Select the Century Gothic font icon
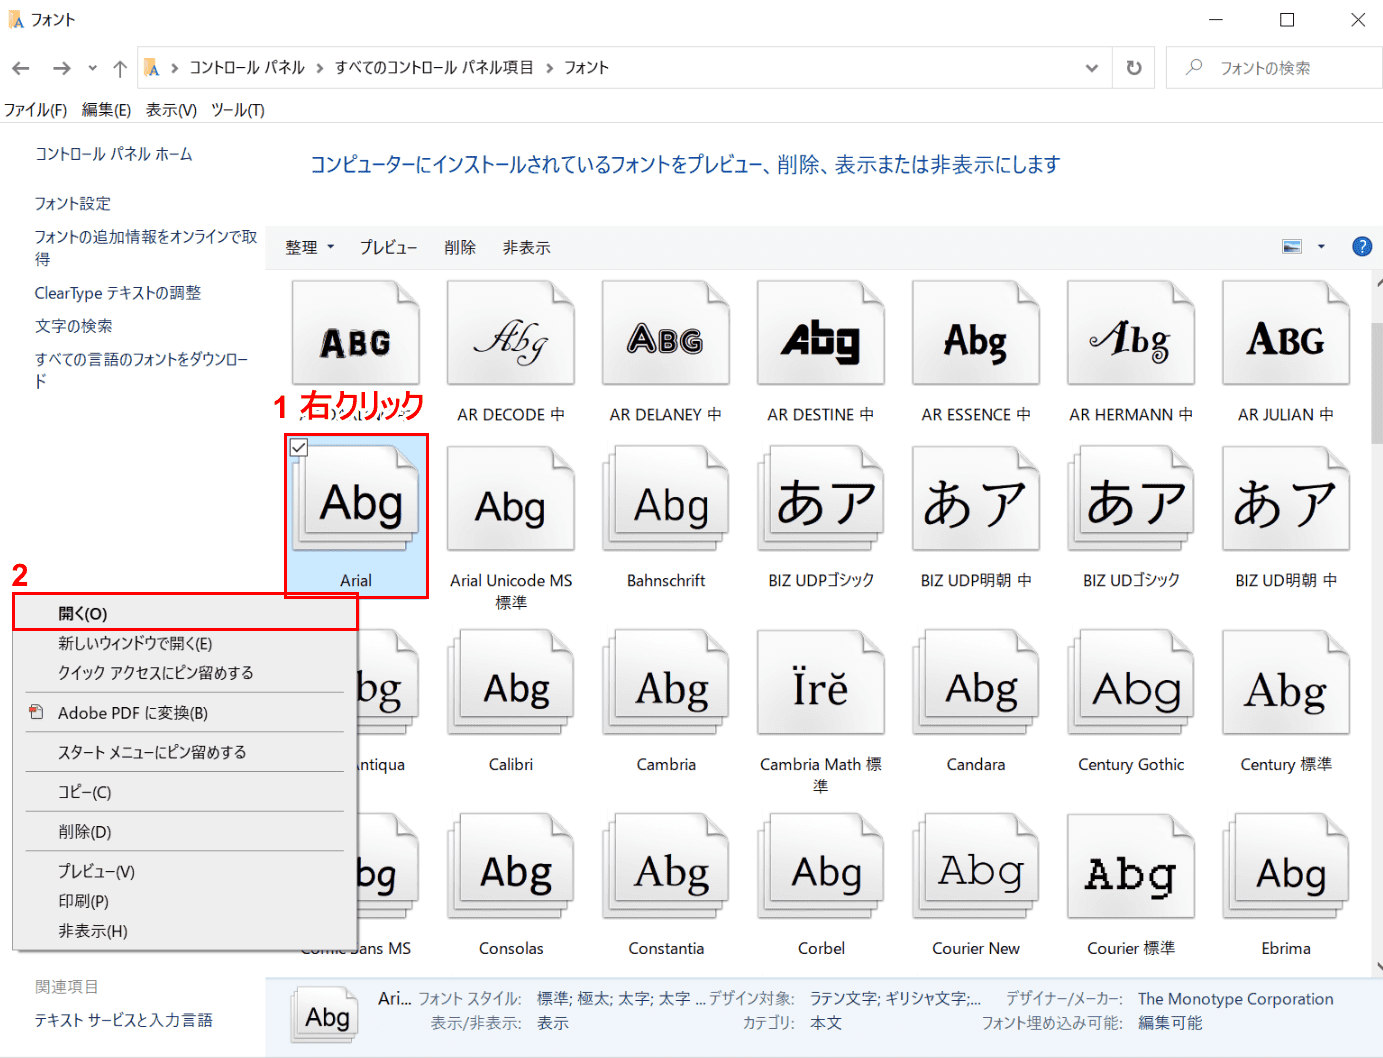 (x=1131, y=683)
